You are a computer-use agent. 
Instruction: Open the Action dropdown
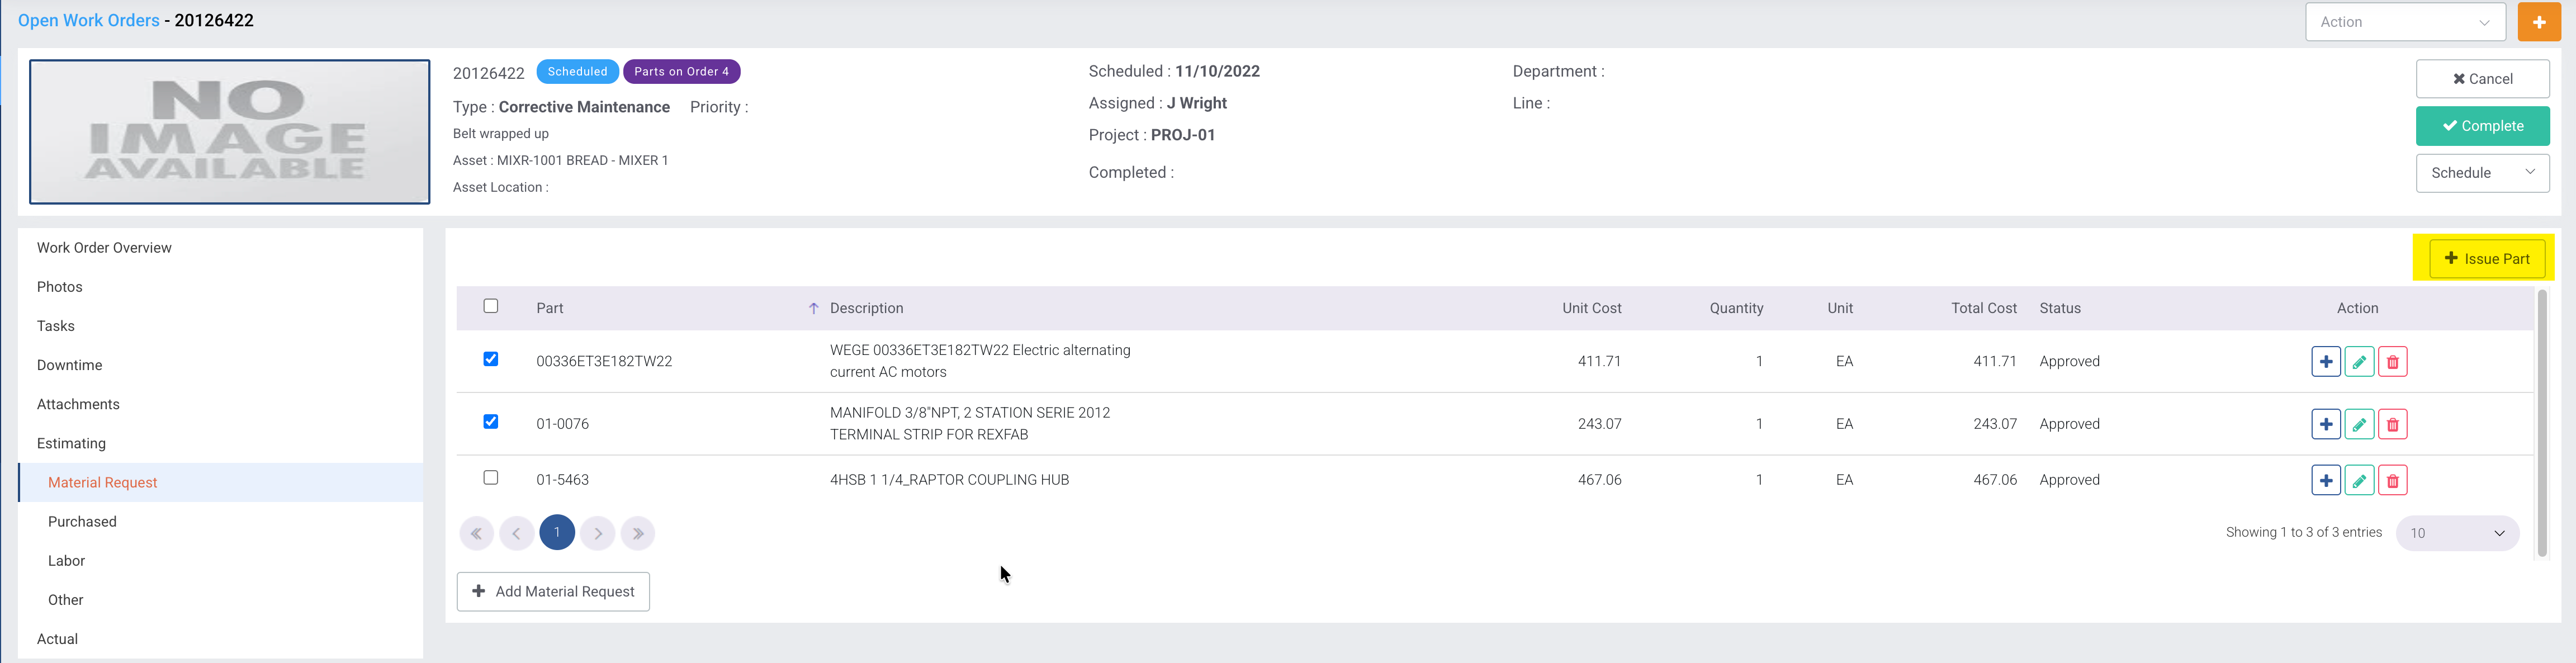[x=2404, y=22]
